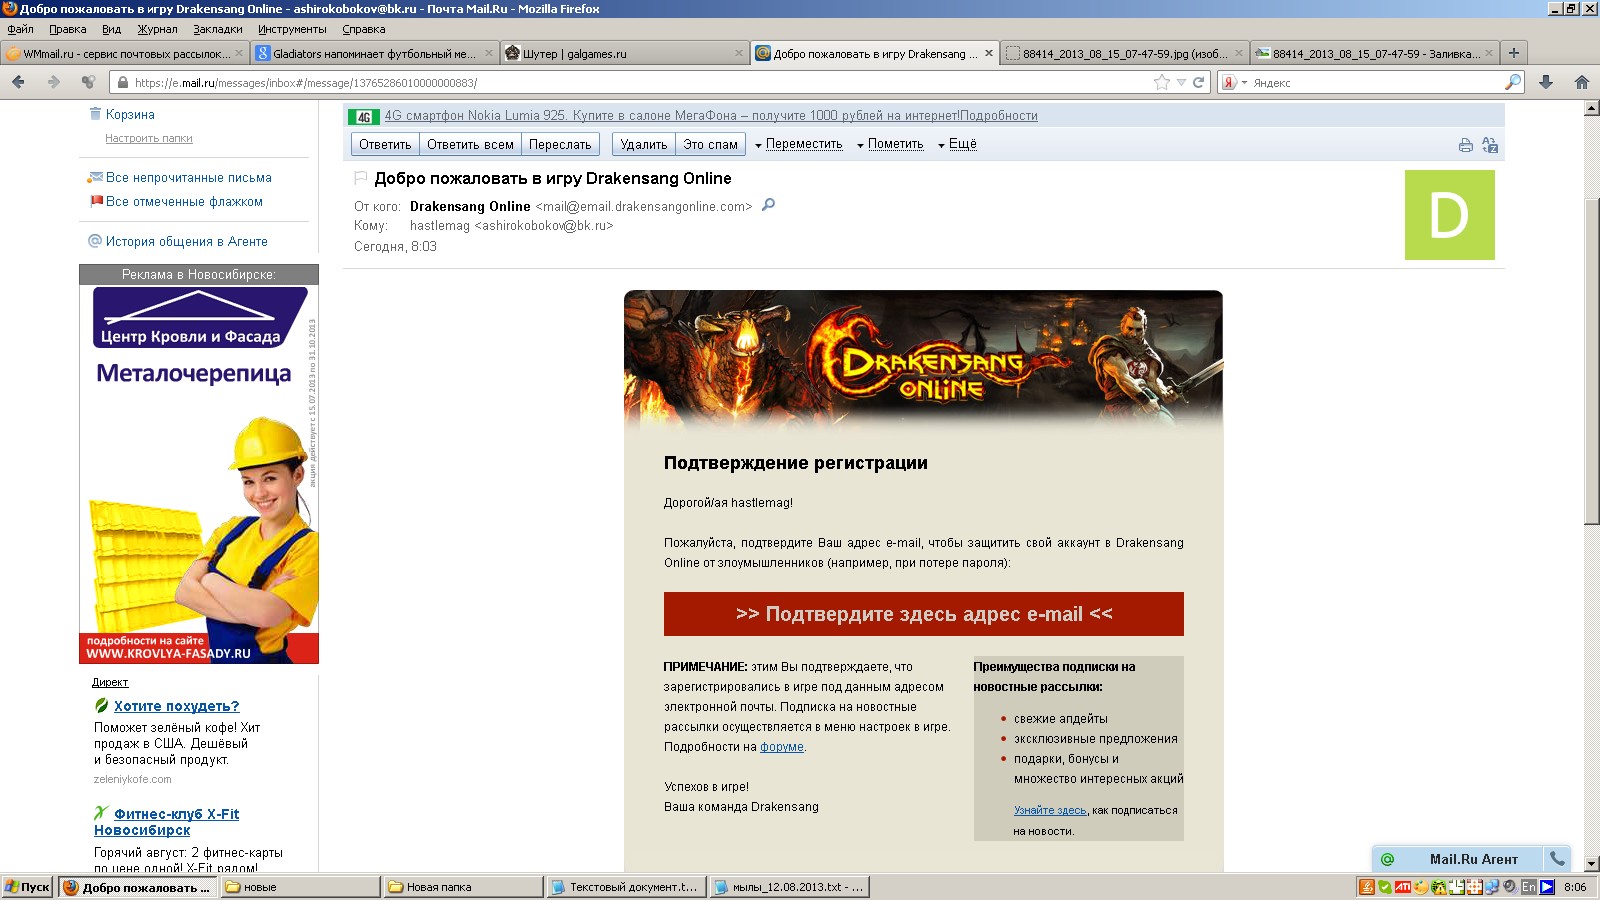This screenshot has height=900, width=1600.
Task: Click the Ответить reply button
Action: coord(385,144)
